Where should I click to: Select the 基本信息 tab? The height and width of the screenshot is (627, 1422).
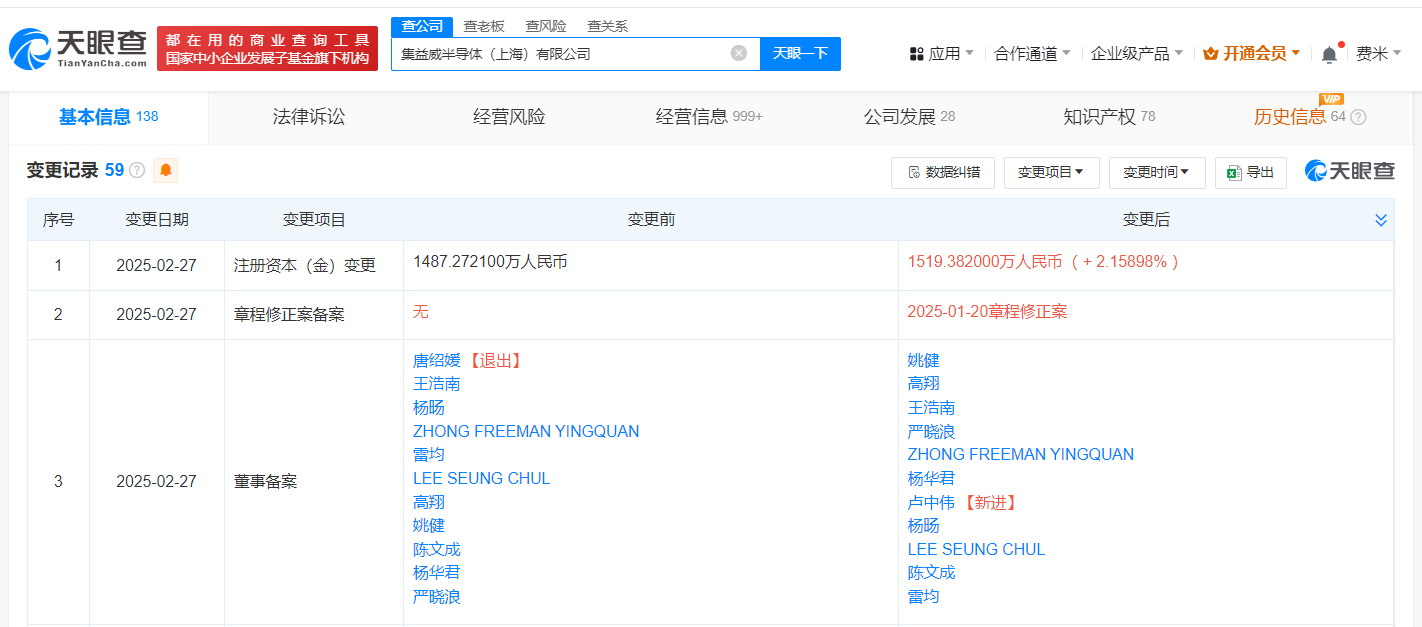click(x=108, y=117)
